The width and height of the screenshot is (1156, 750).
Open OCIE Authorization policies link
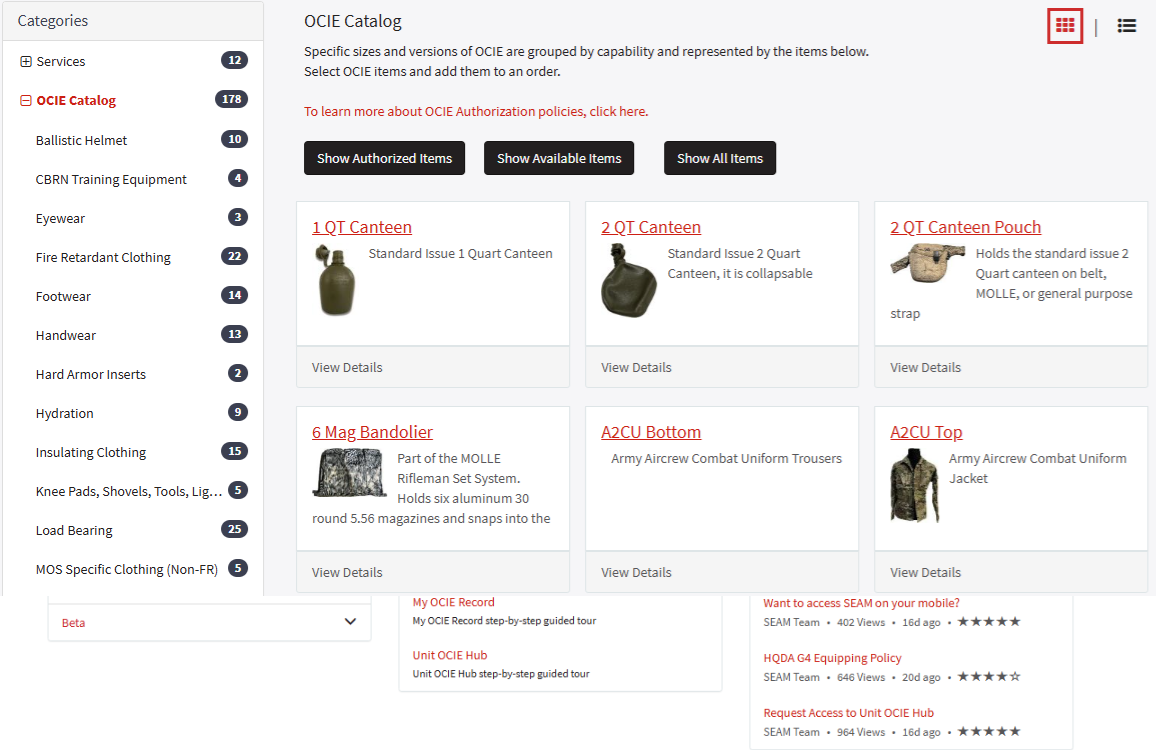coord(476,112)
